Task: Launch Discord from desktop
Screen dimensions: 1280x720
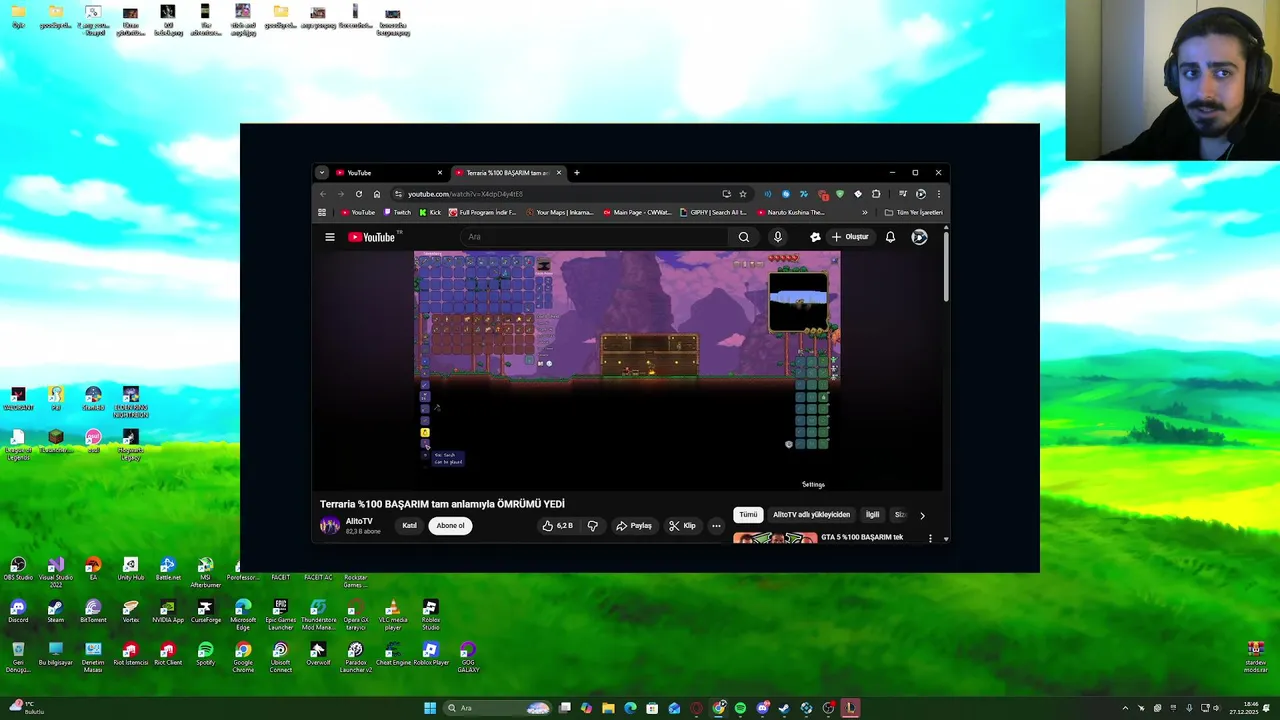Action: pos(18,611)
